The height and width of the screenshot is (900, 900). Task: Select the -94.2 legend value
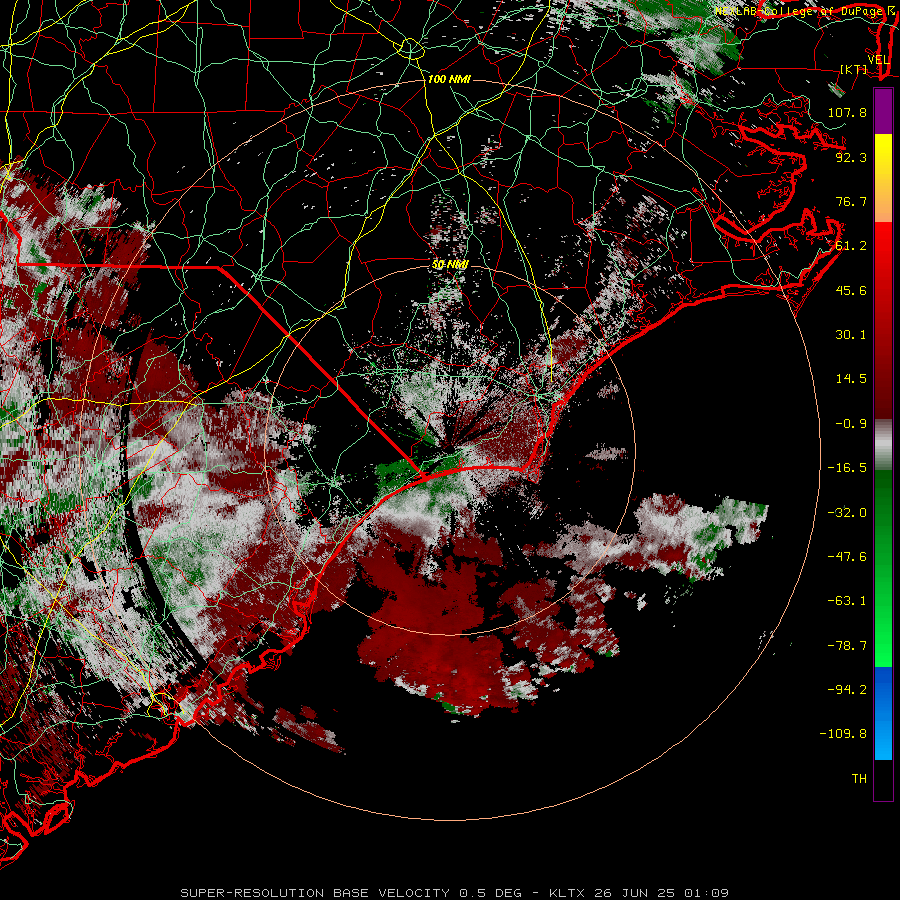(847, 690)
